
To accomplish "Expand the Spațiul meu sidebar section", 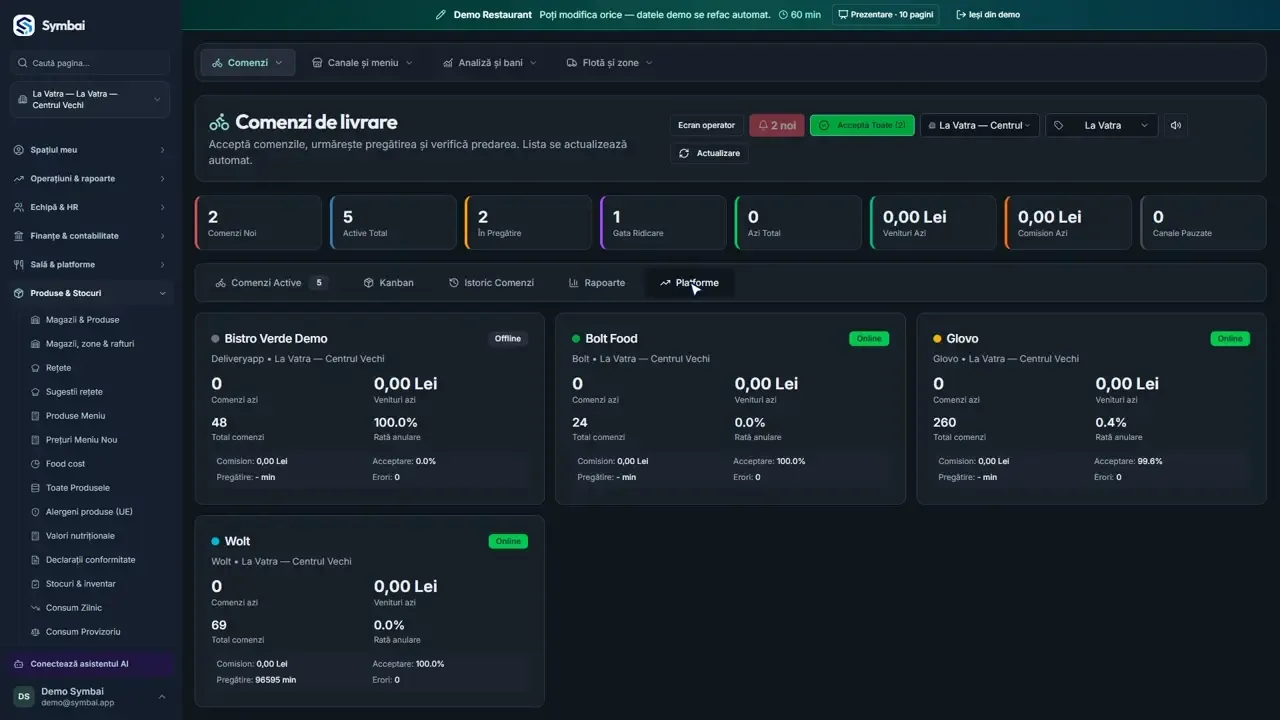I will (90, 150).
